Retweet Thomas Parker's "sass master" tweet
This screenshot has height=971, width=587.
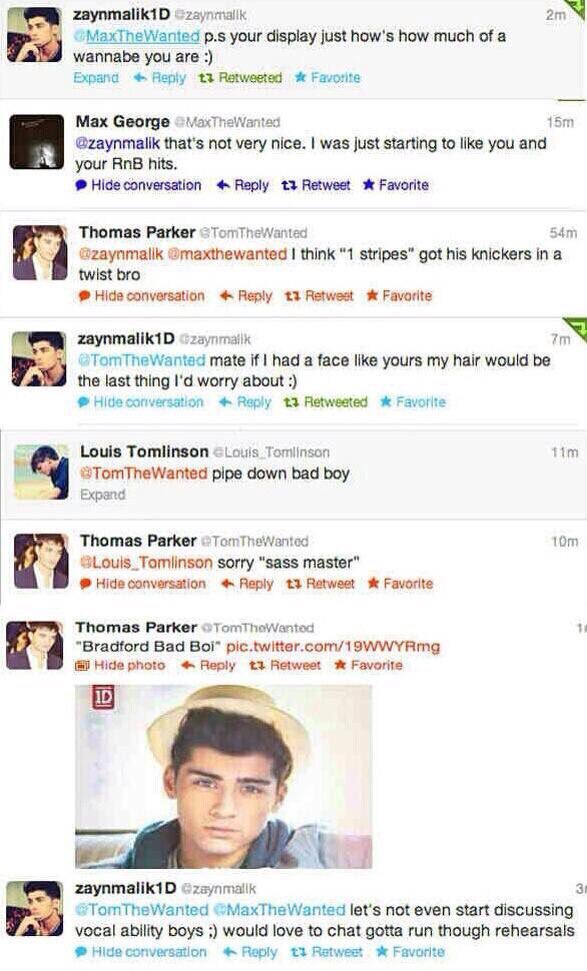point(320,583)
